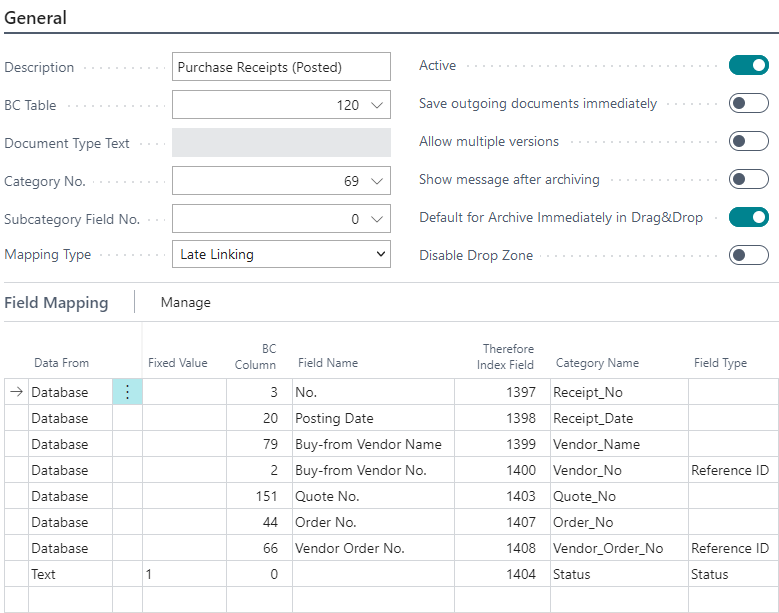Enable Show message after archiving
The width and height of the screenshot is (779, 613).
click(x=748, y=179)
